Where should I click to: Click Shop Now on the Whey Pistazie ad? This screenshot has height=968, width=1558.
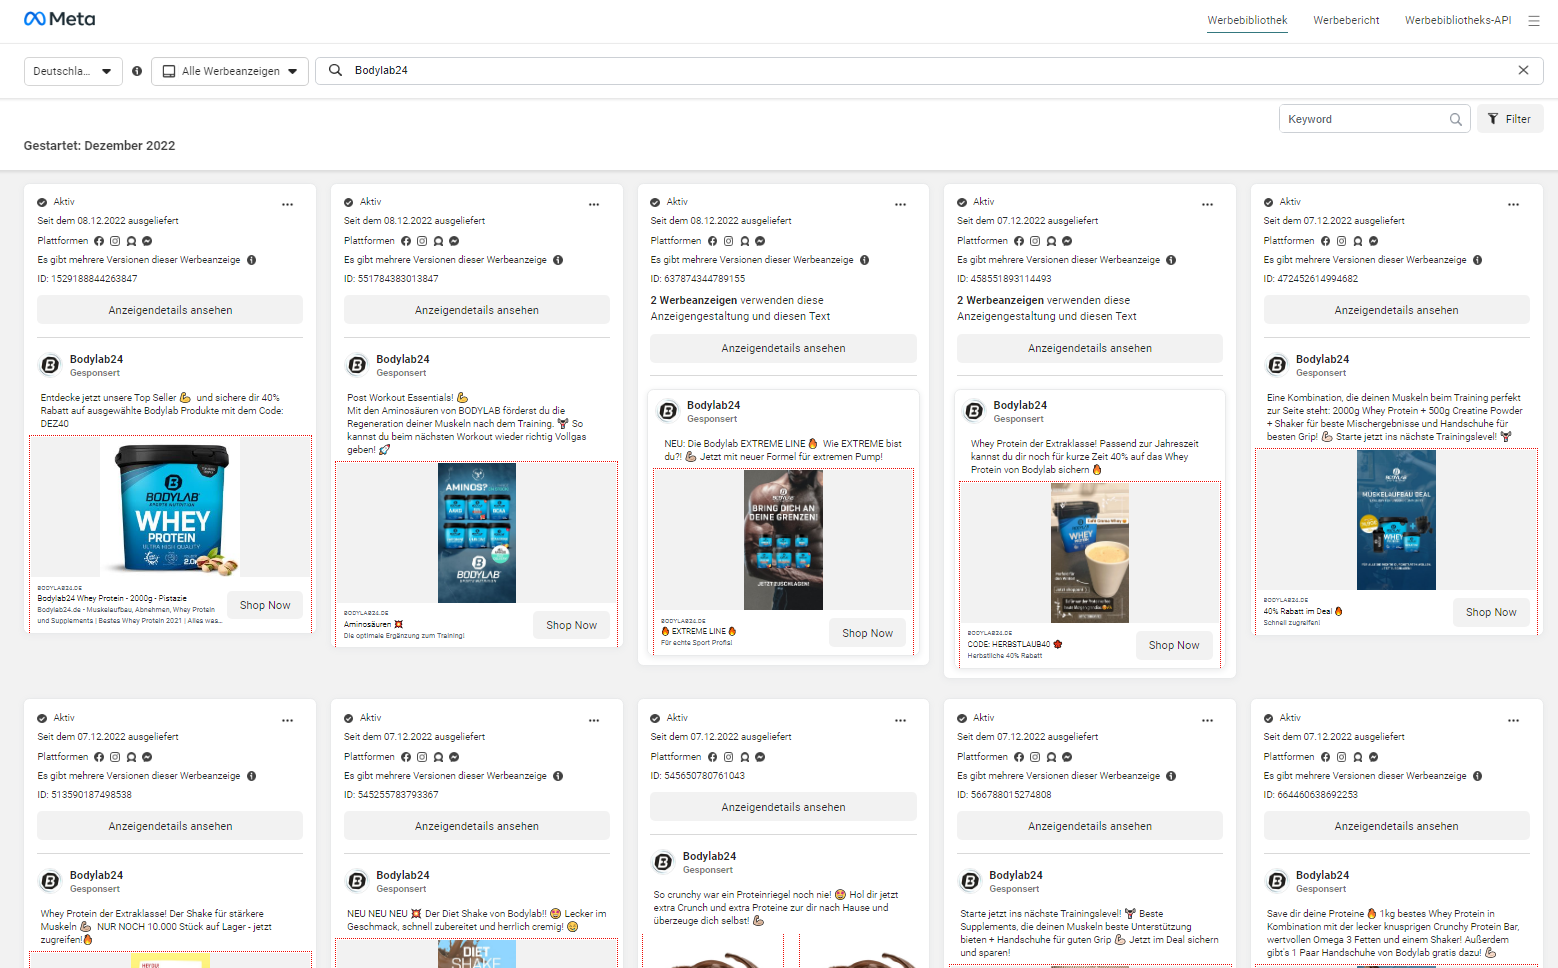(265, 605)
